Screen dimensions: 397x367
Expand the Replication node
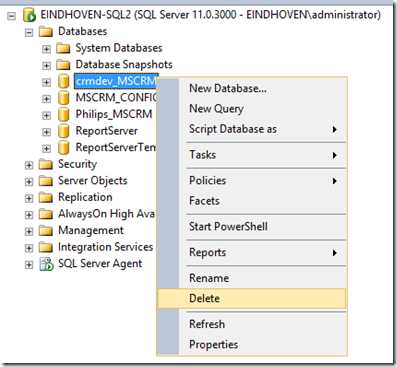(x=29, y=198)
